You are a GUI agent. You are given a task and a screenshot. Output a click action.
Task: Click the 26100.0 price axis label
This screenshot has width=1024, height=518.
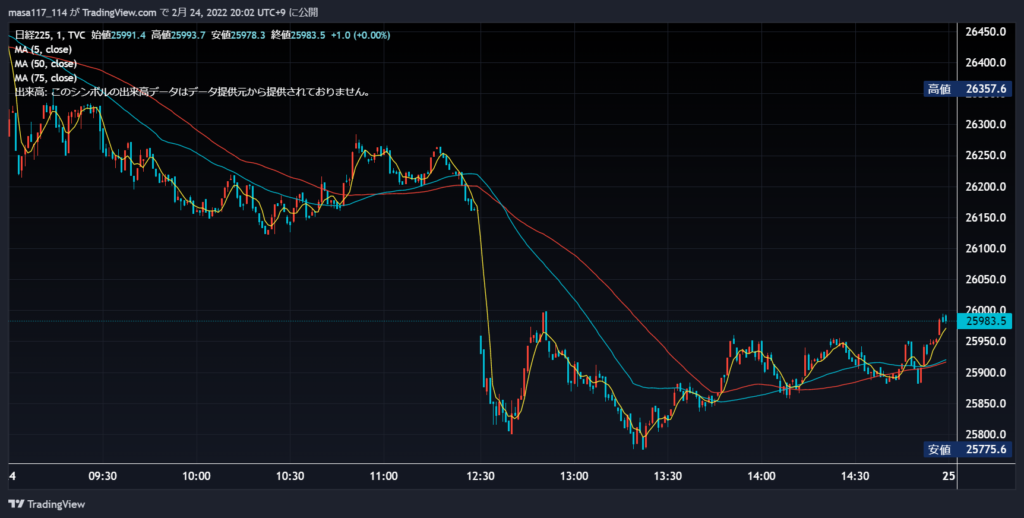[x=985, y=249]
